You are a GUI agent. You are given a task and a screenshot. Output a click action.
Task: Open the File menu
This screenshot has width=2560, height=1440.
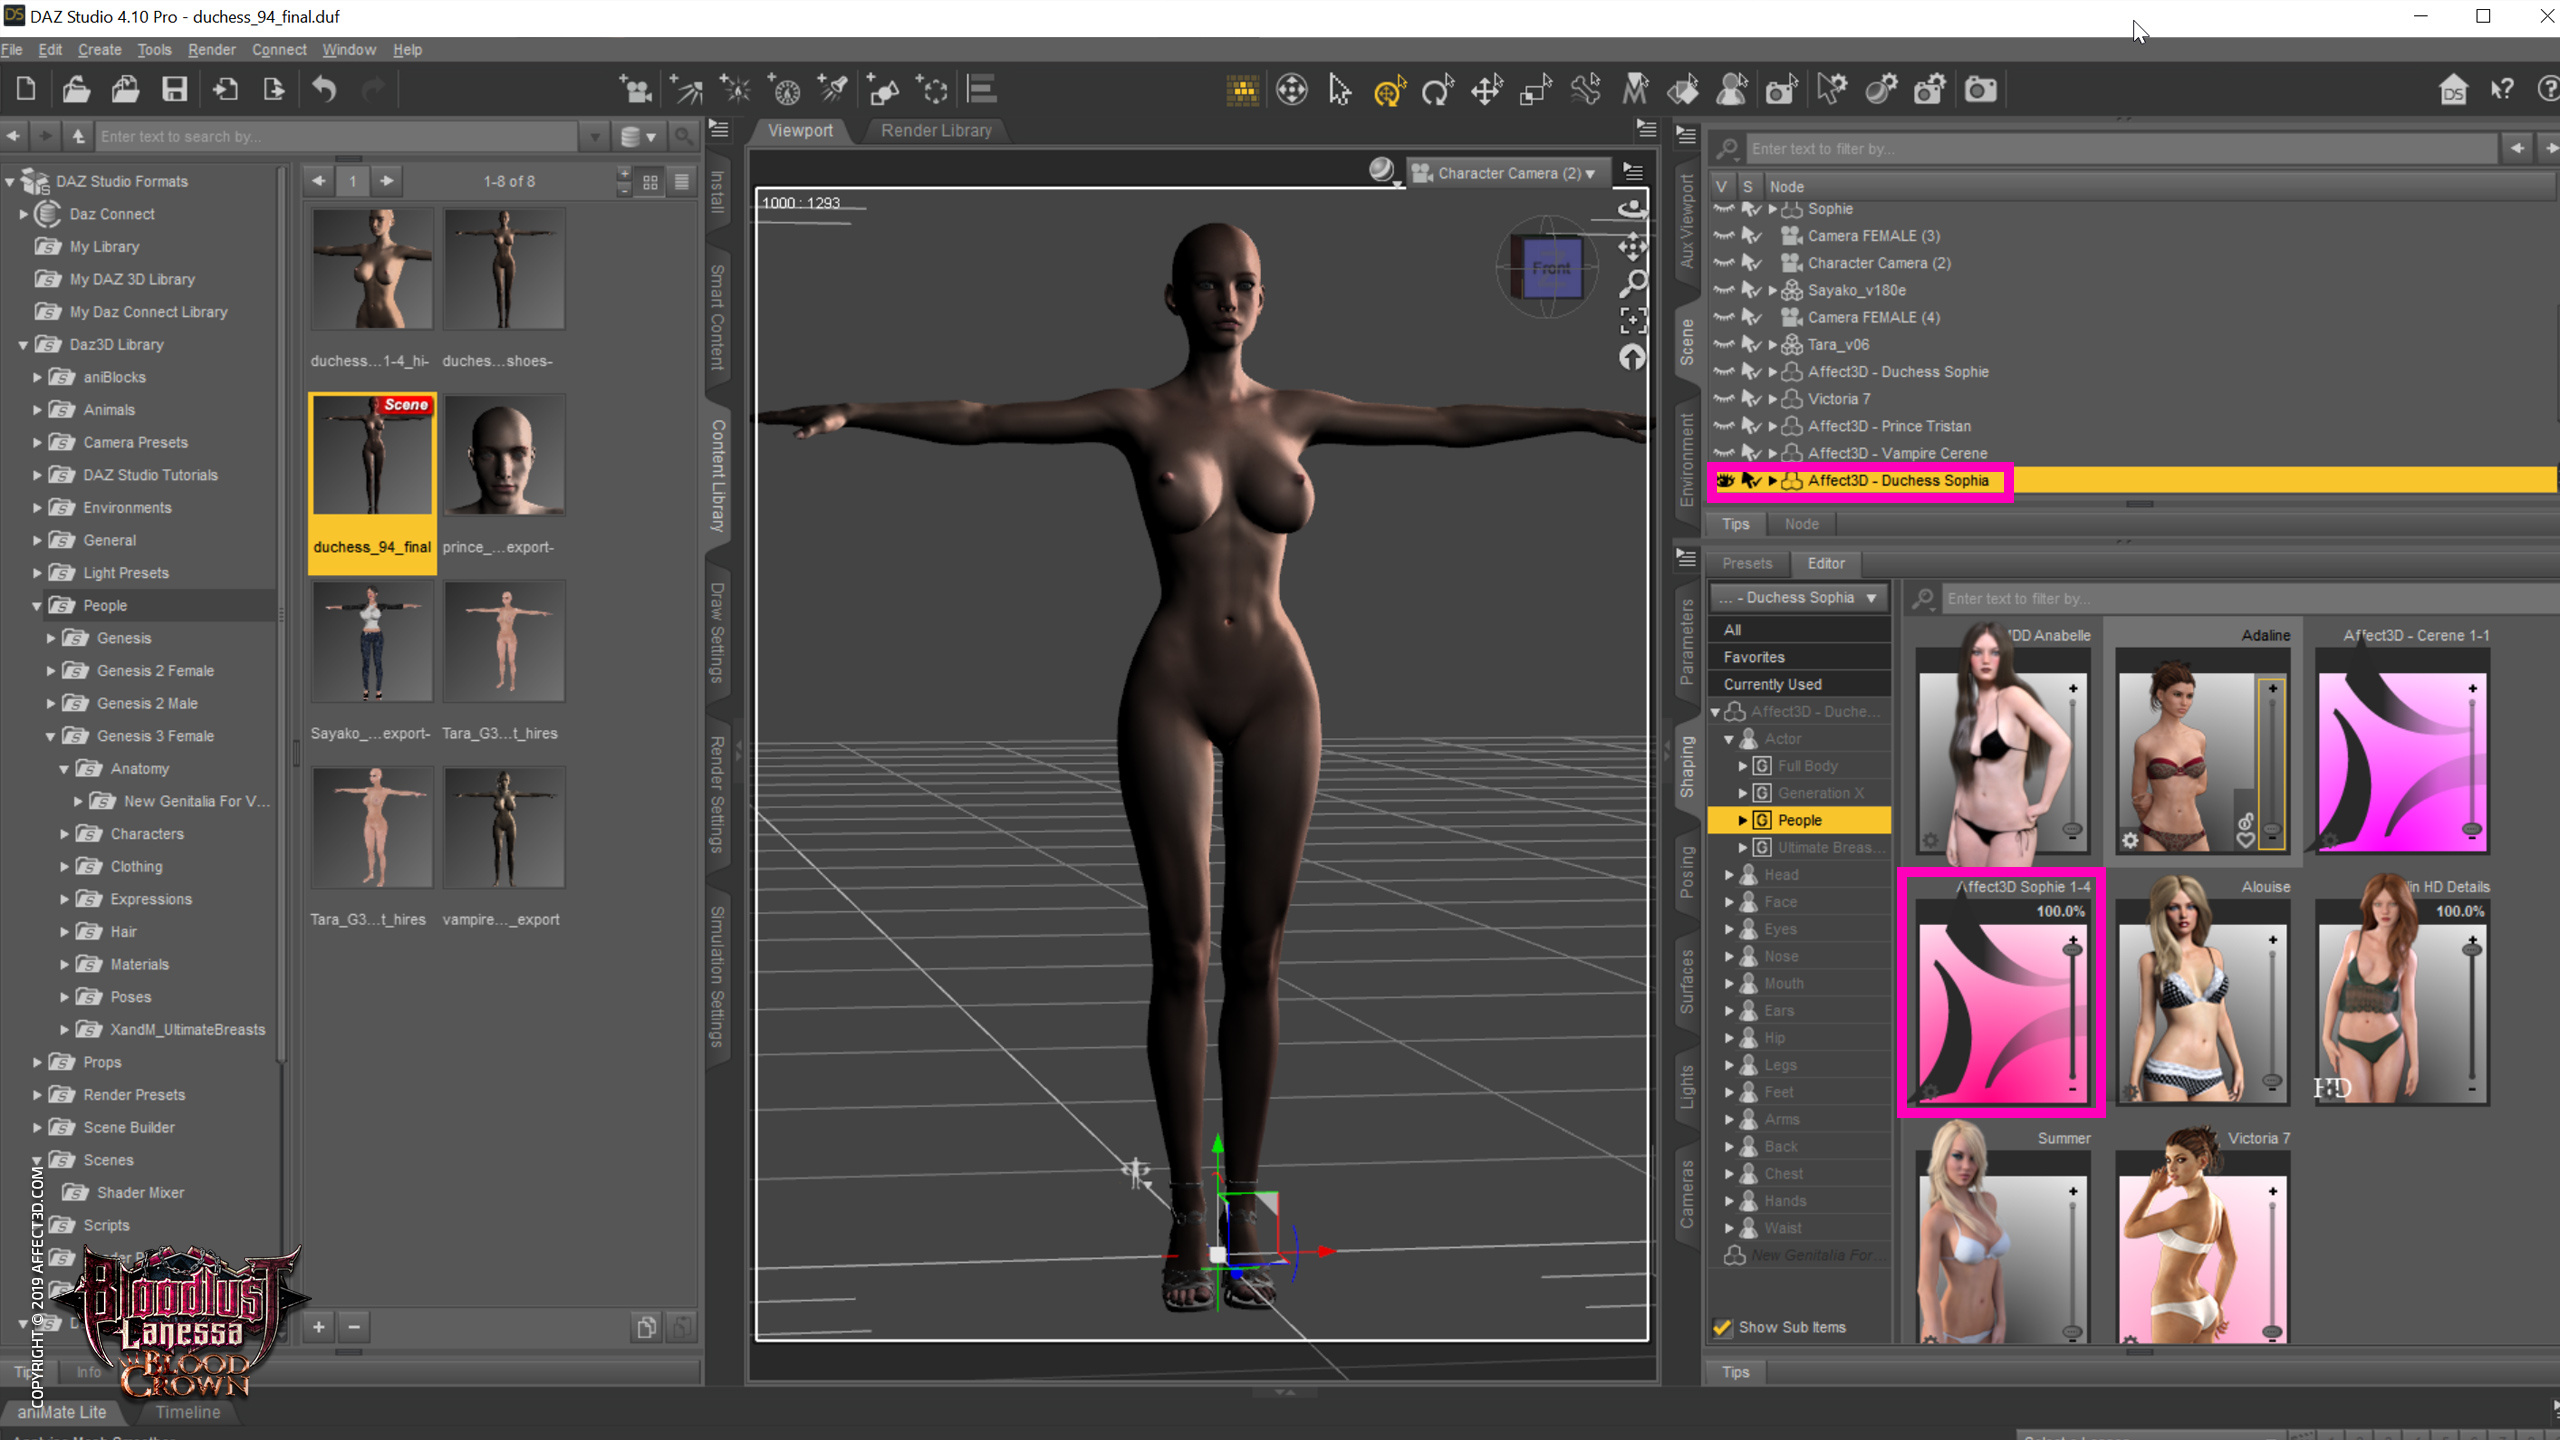click(x=12, y=49)
